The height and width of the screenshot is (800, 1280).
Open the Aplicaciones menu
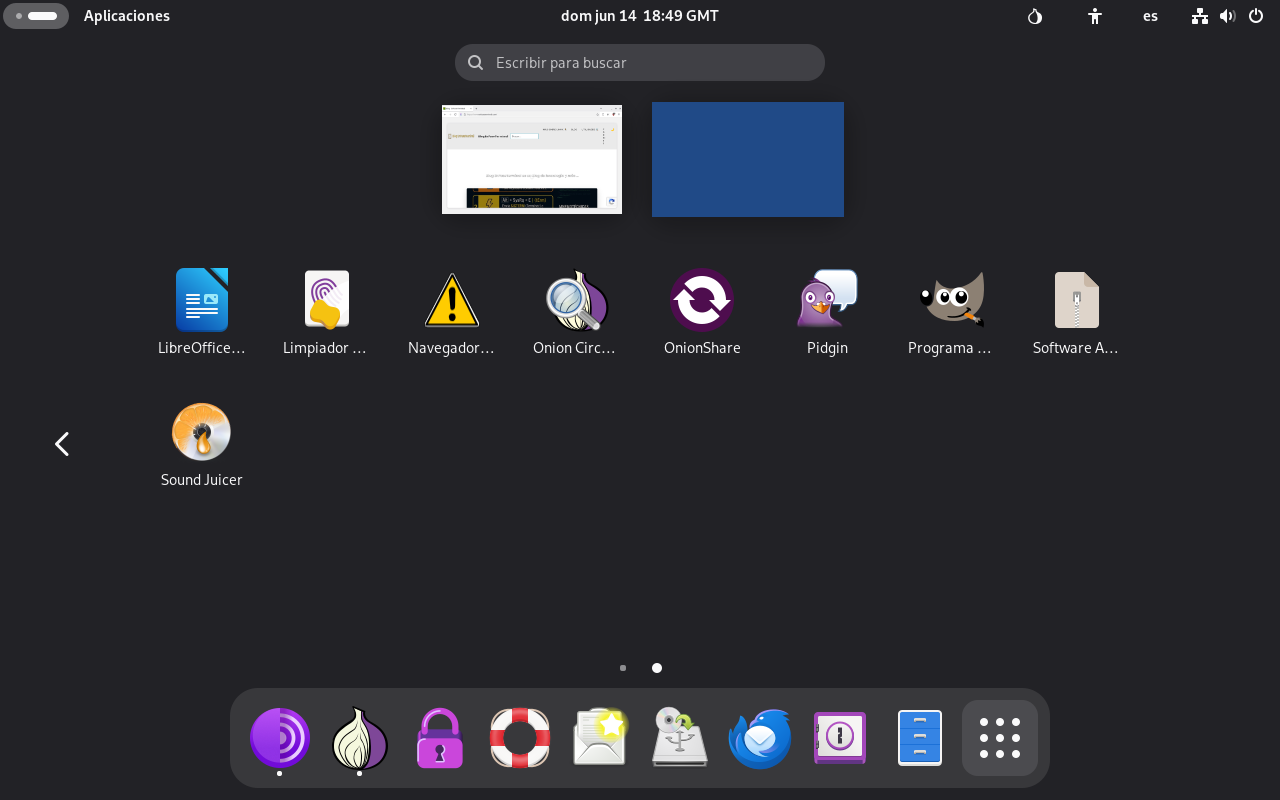pyautogui.click(x=127, y=16)
